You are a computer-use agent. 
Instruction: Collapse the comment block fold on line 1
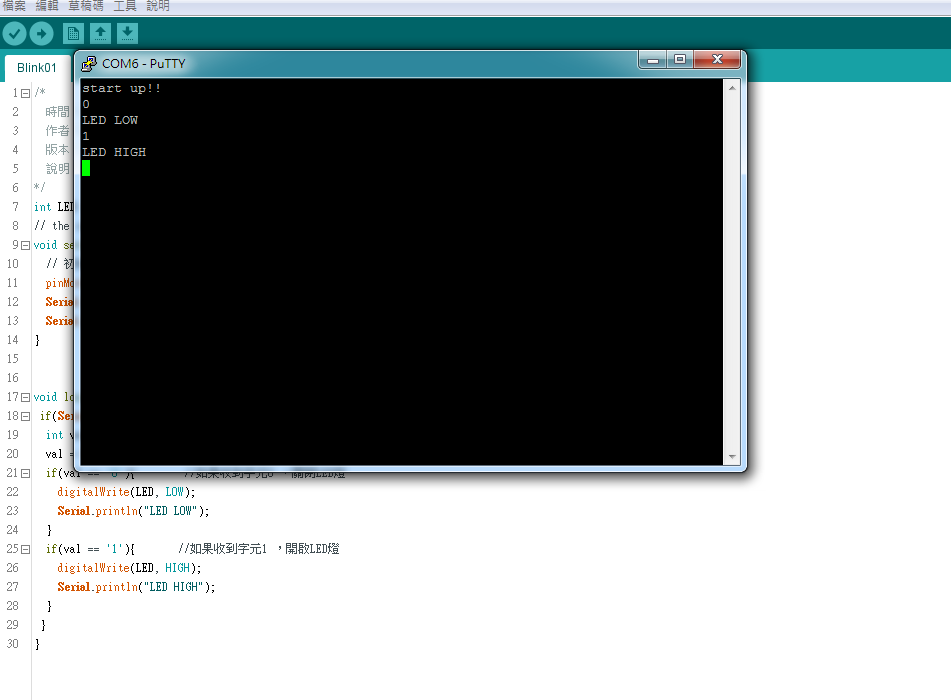click(23, 91)
